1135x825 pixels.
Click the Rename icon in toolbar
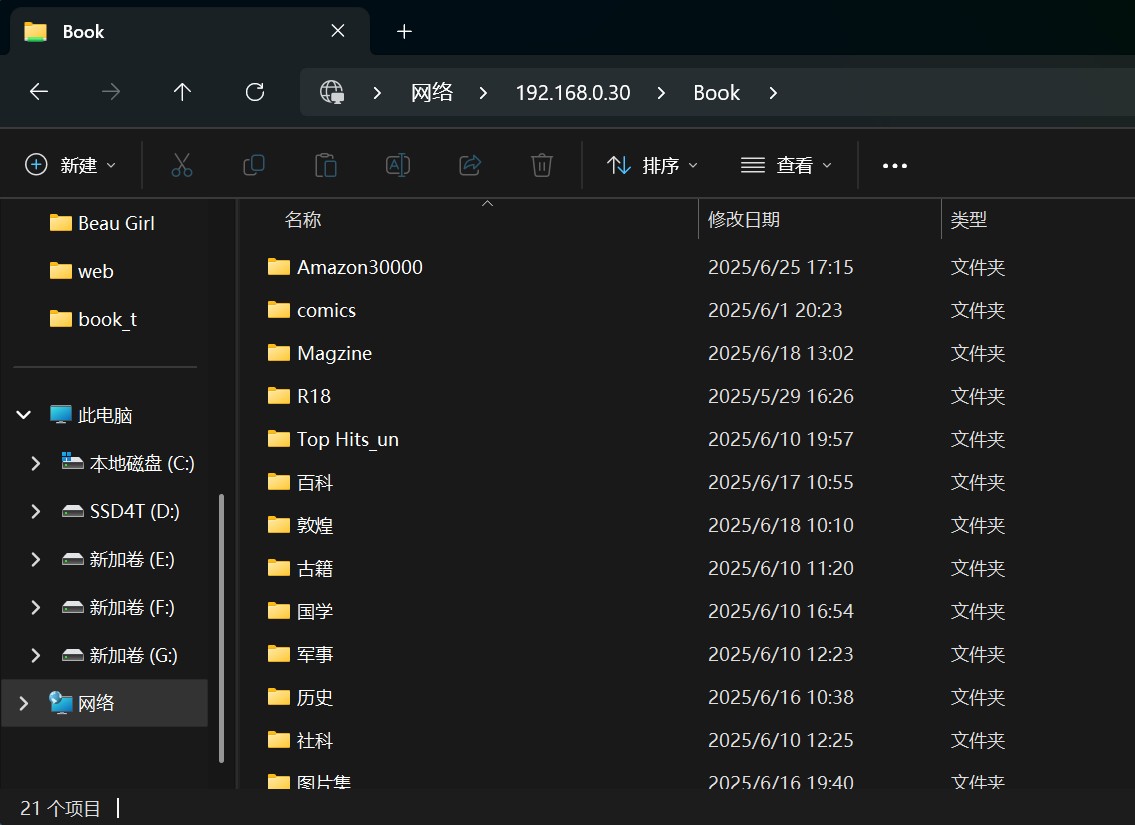point(398,165)
